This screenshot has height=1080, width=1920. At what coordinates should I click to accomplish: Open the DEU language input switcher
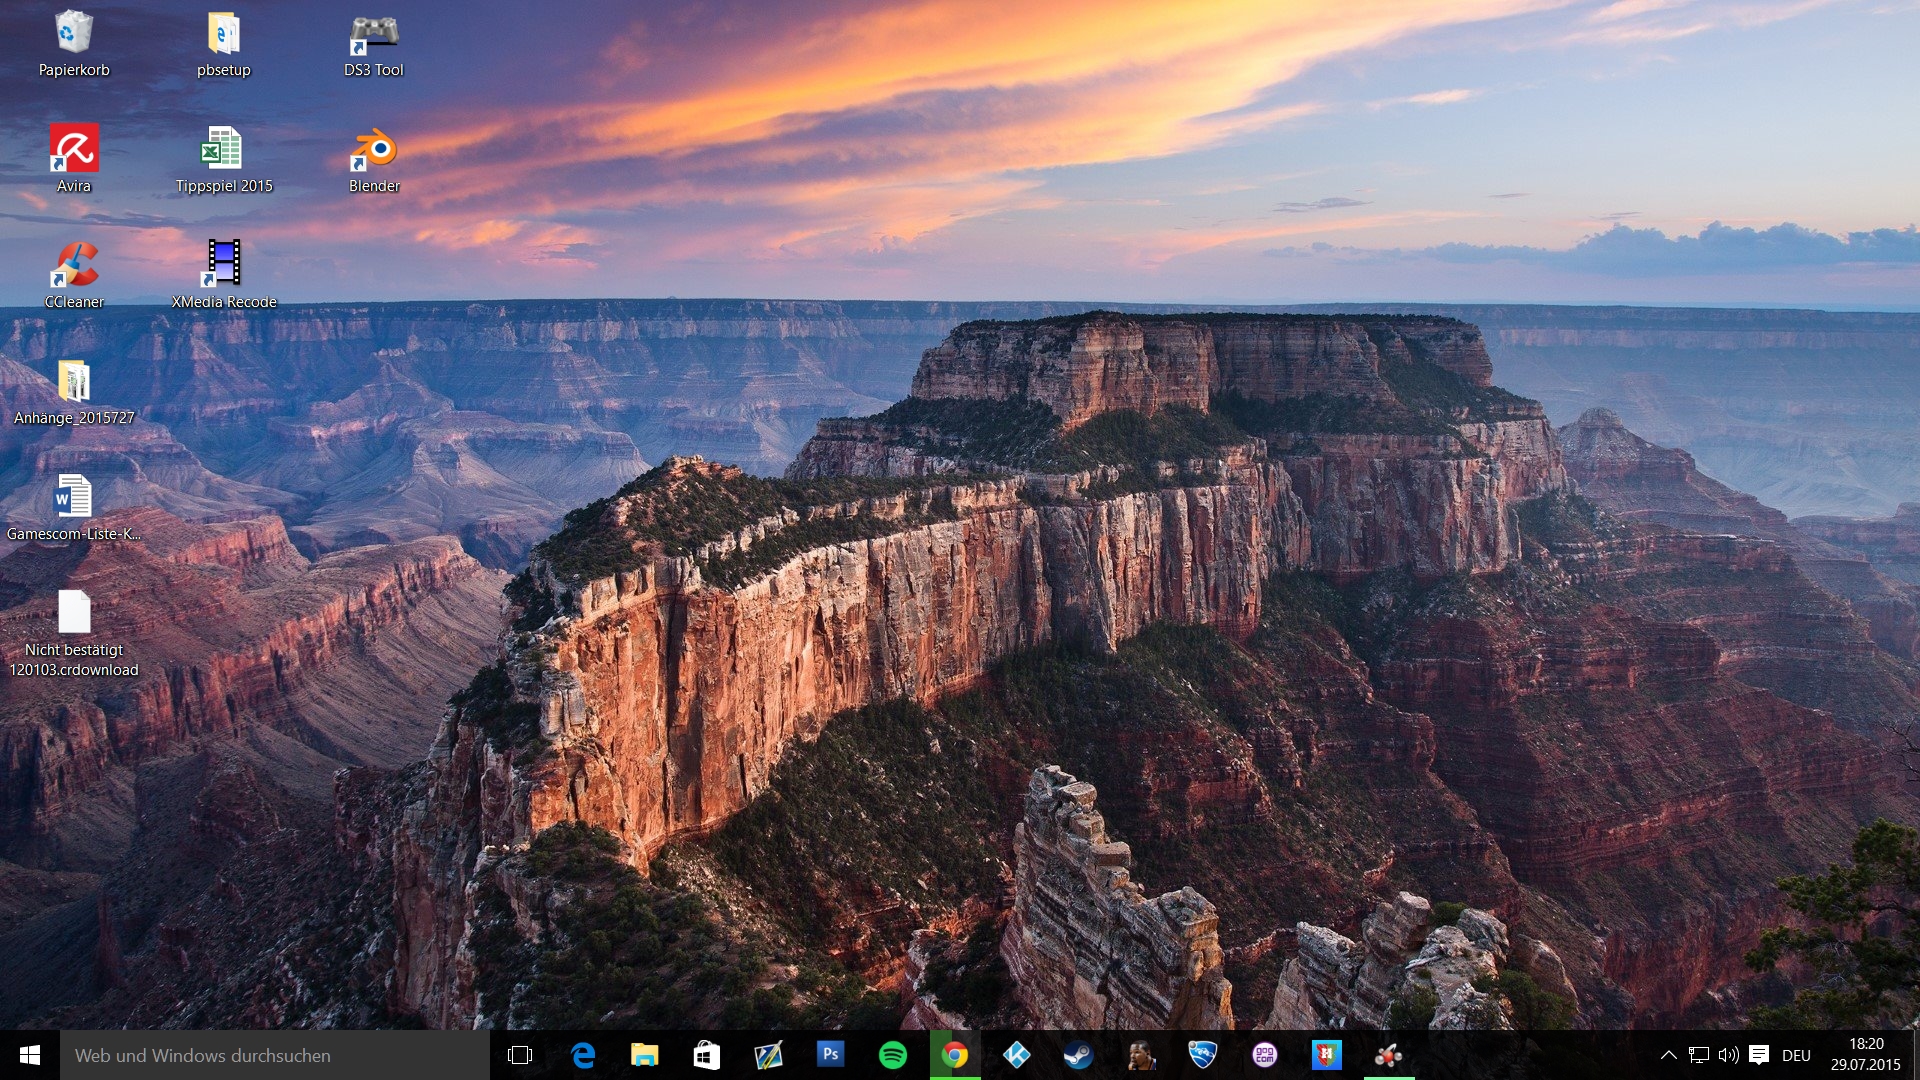click(x=1796, y=1055)
